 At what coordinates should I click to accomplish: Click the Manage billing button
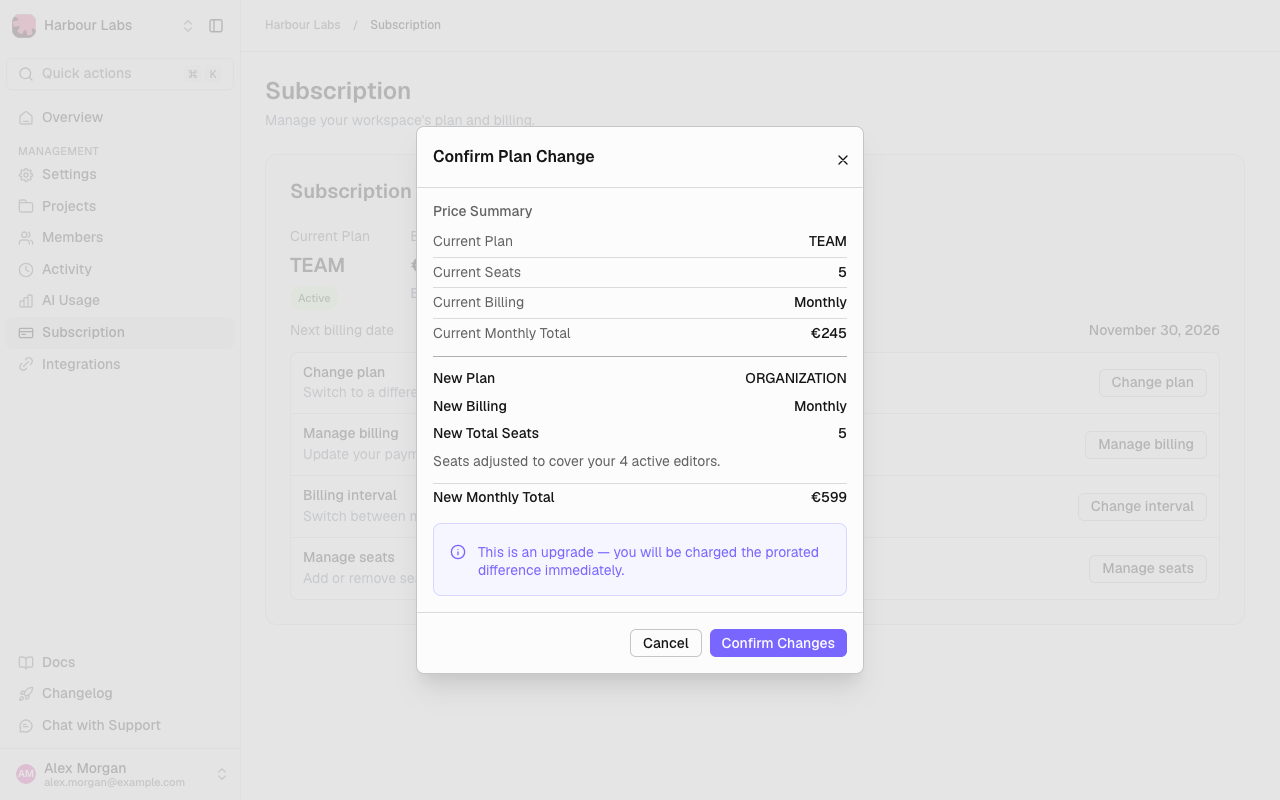(x=1146, y=445)
